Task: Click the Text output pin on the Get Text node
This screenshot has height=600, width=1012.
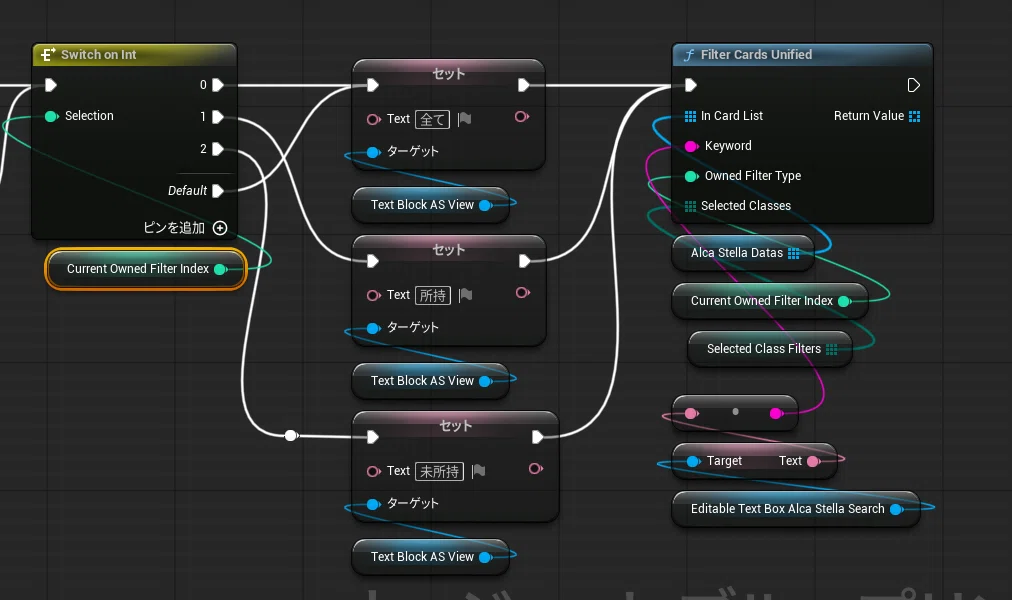Action: tap(813, 461)
